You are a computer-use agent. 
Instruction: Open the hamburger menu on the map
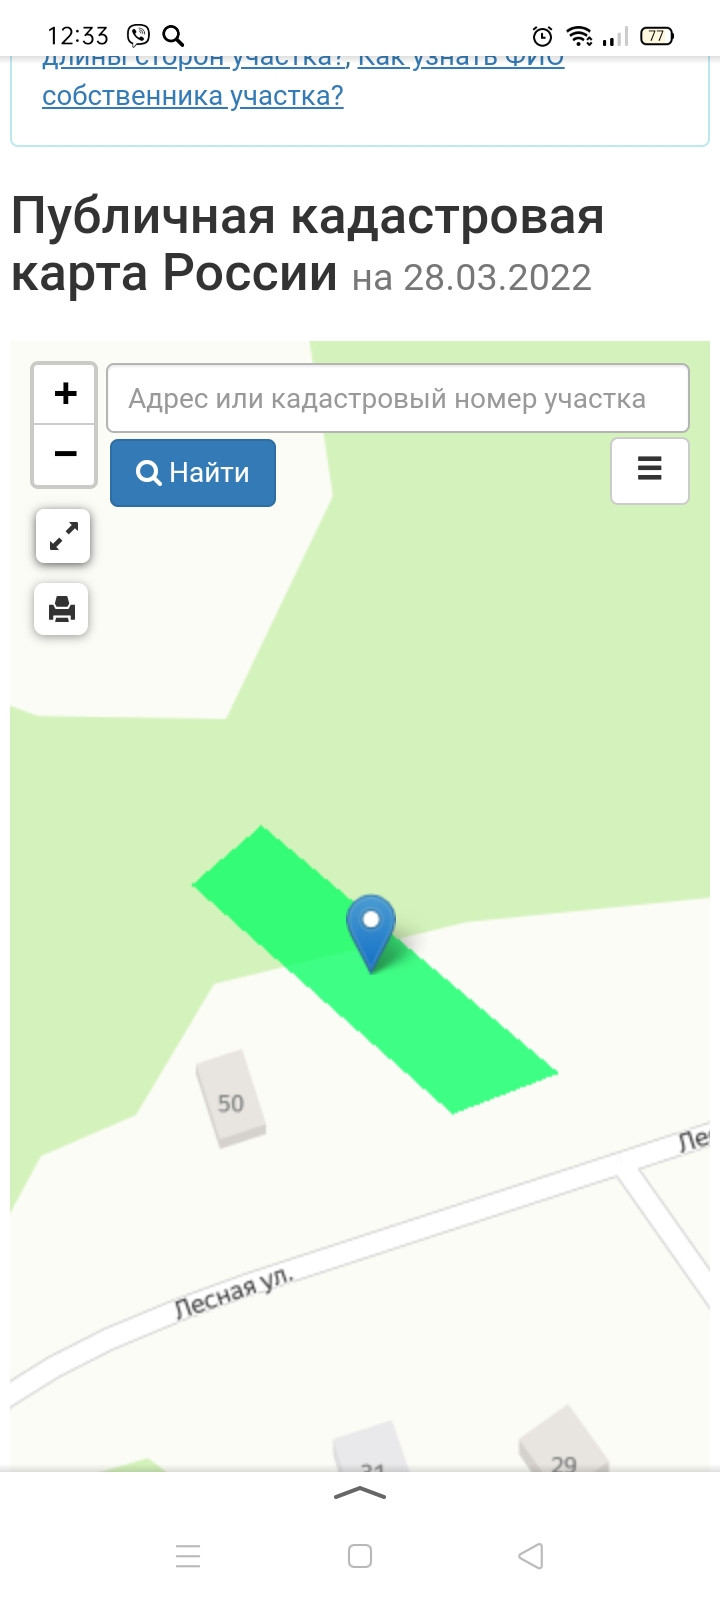pyautogui.click(x=650, y=470)
